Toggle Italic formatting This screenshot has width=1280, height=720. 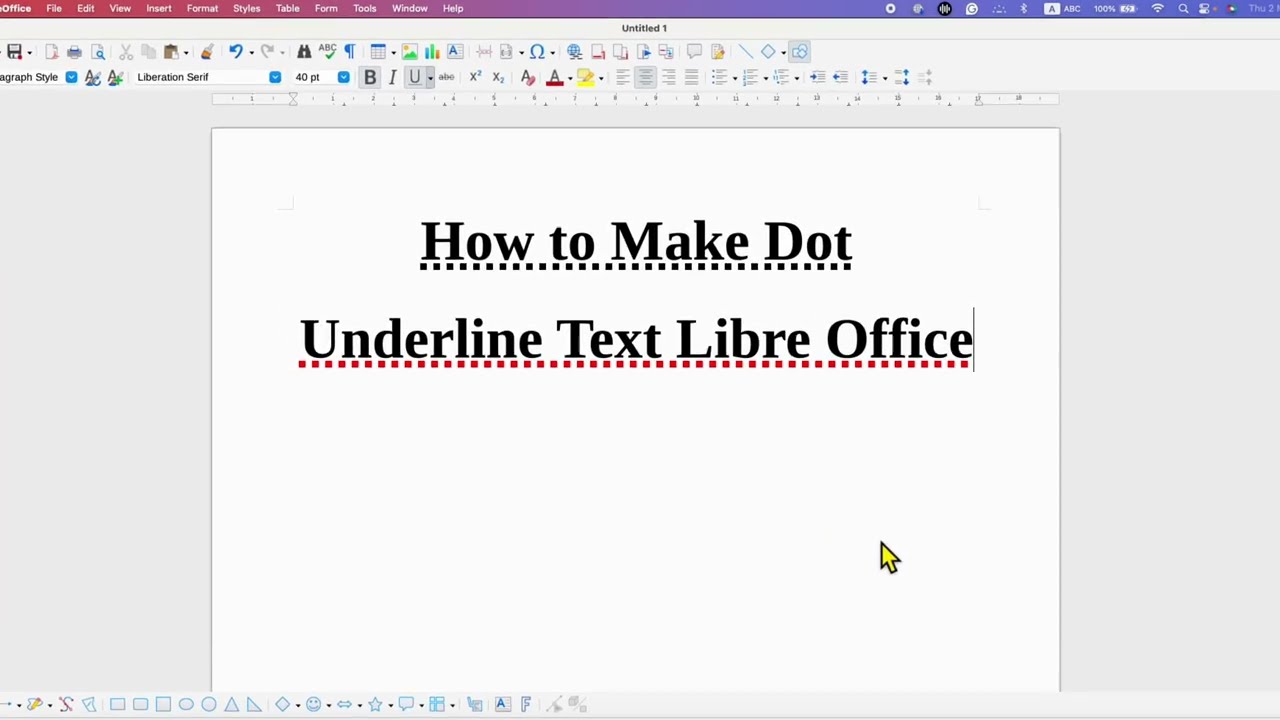point(392,77)
